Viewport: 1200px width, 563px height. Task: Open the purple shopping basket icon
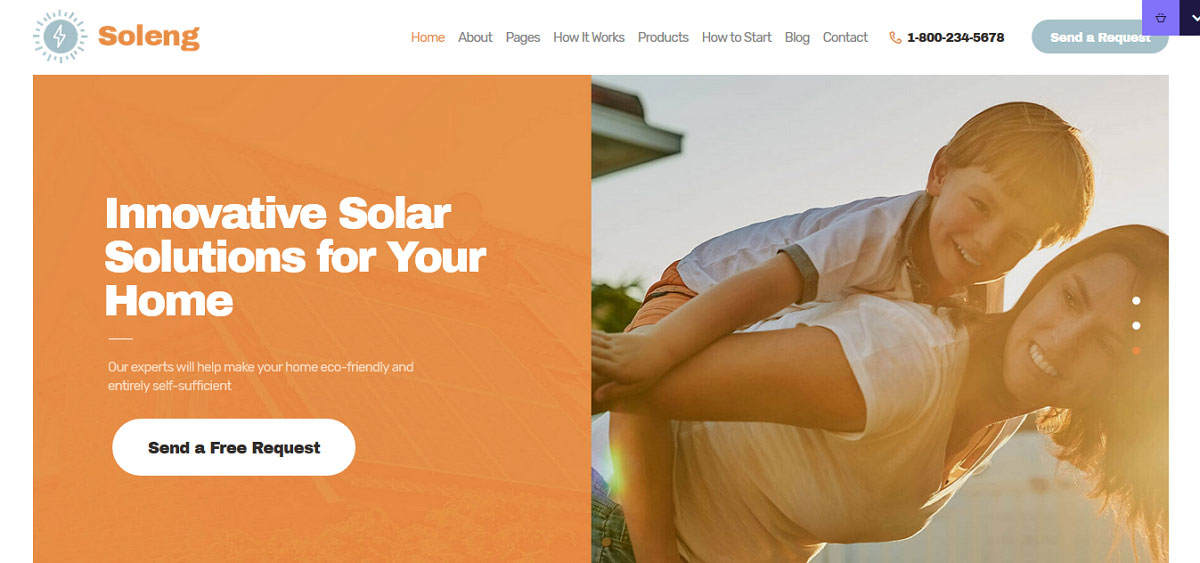click(1160, 18)
